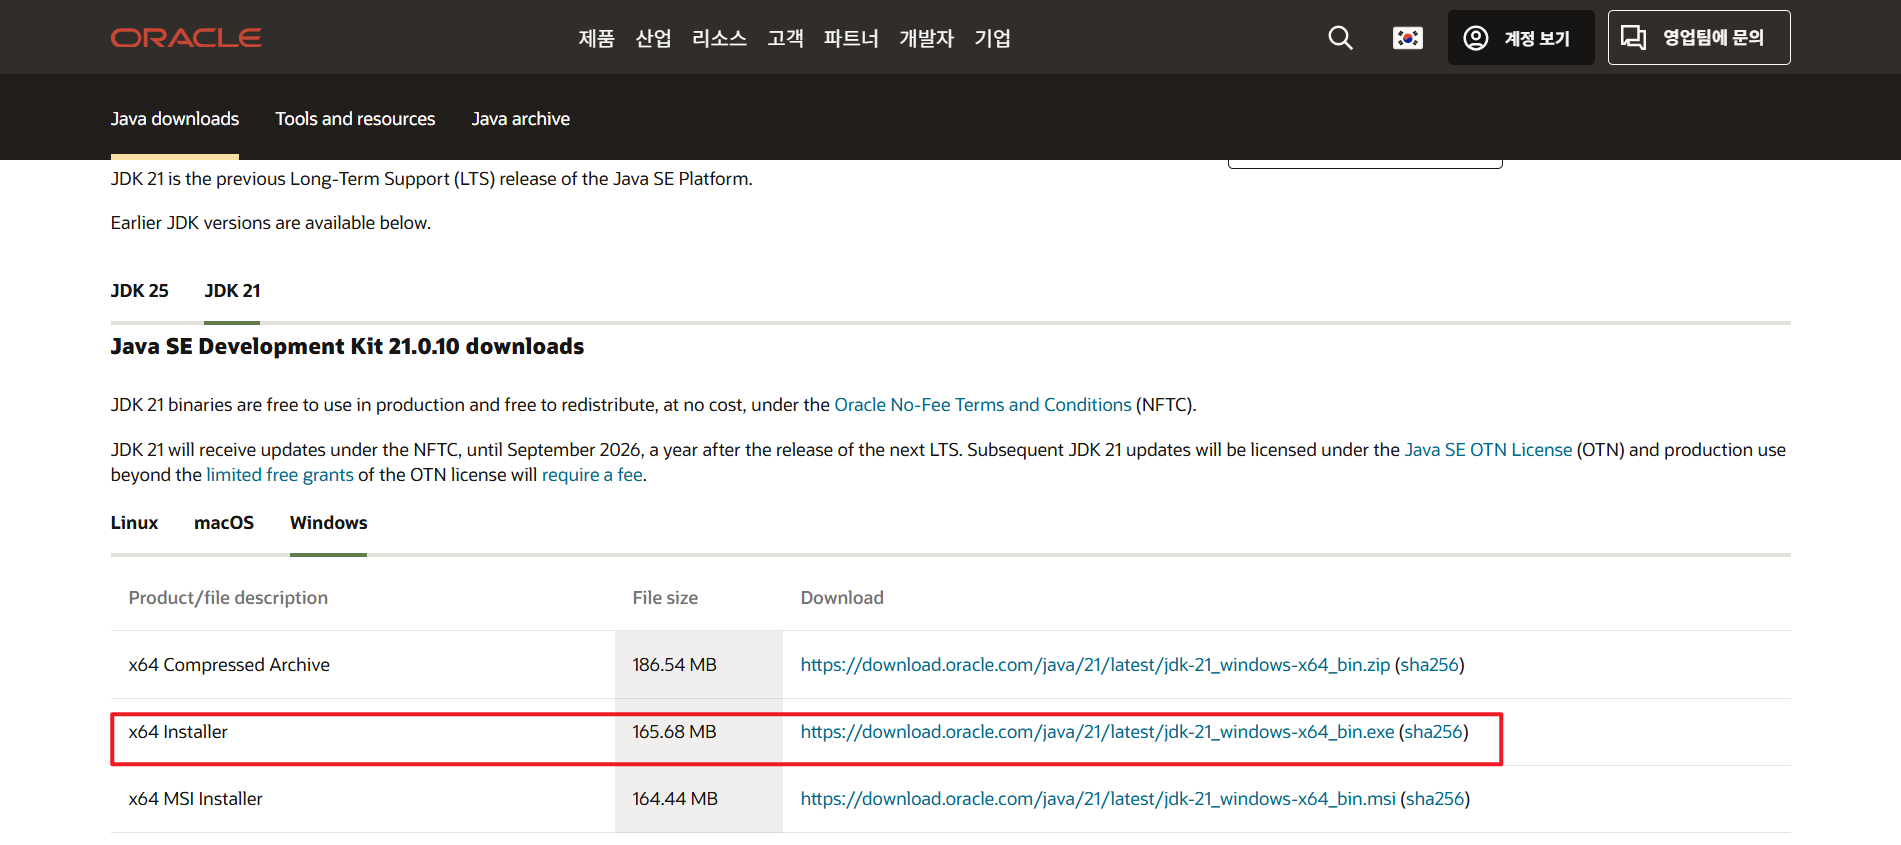
Task: Select the Java downloads tab
Action: 175,119
